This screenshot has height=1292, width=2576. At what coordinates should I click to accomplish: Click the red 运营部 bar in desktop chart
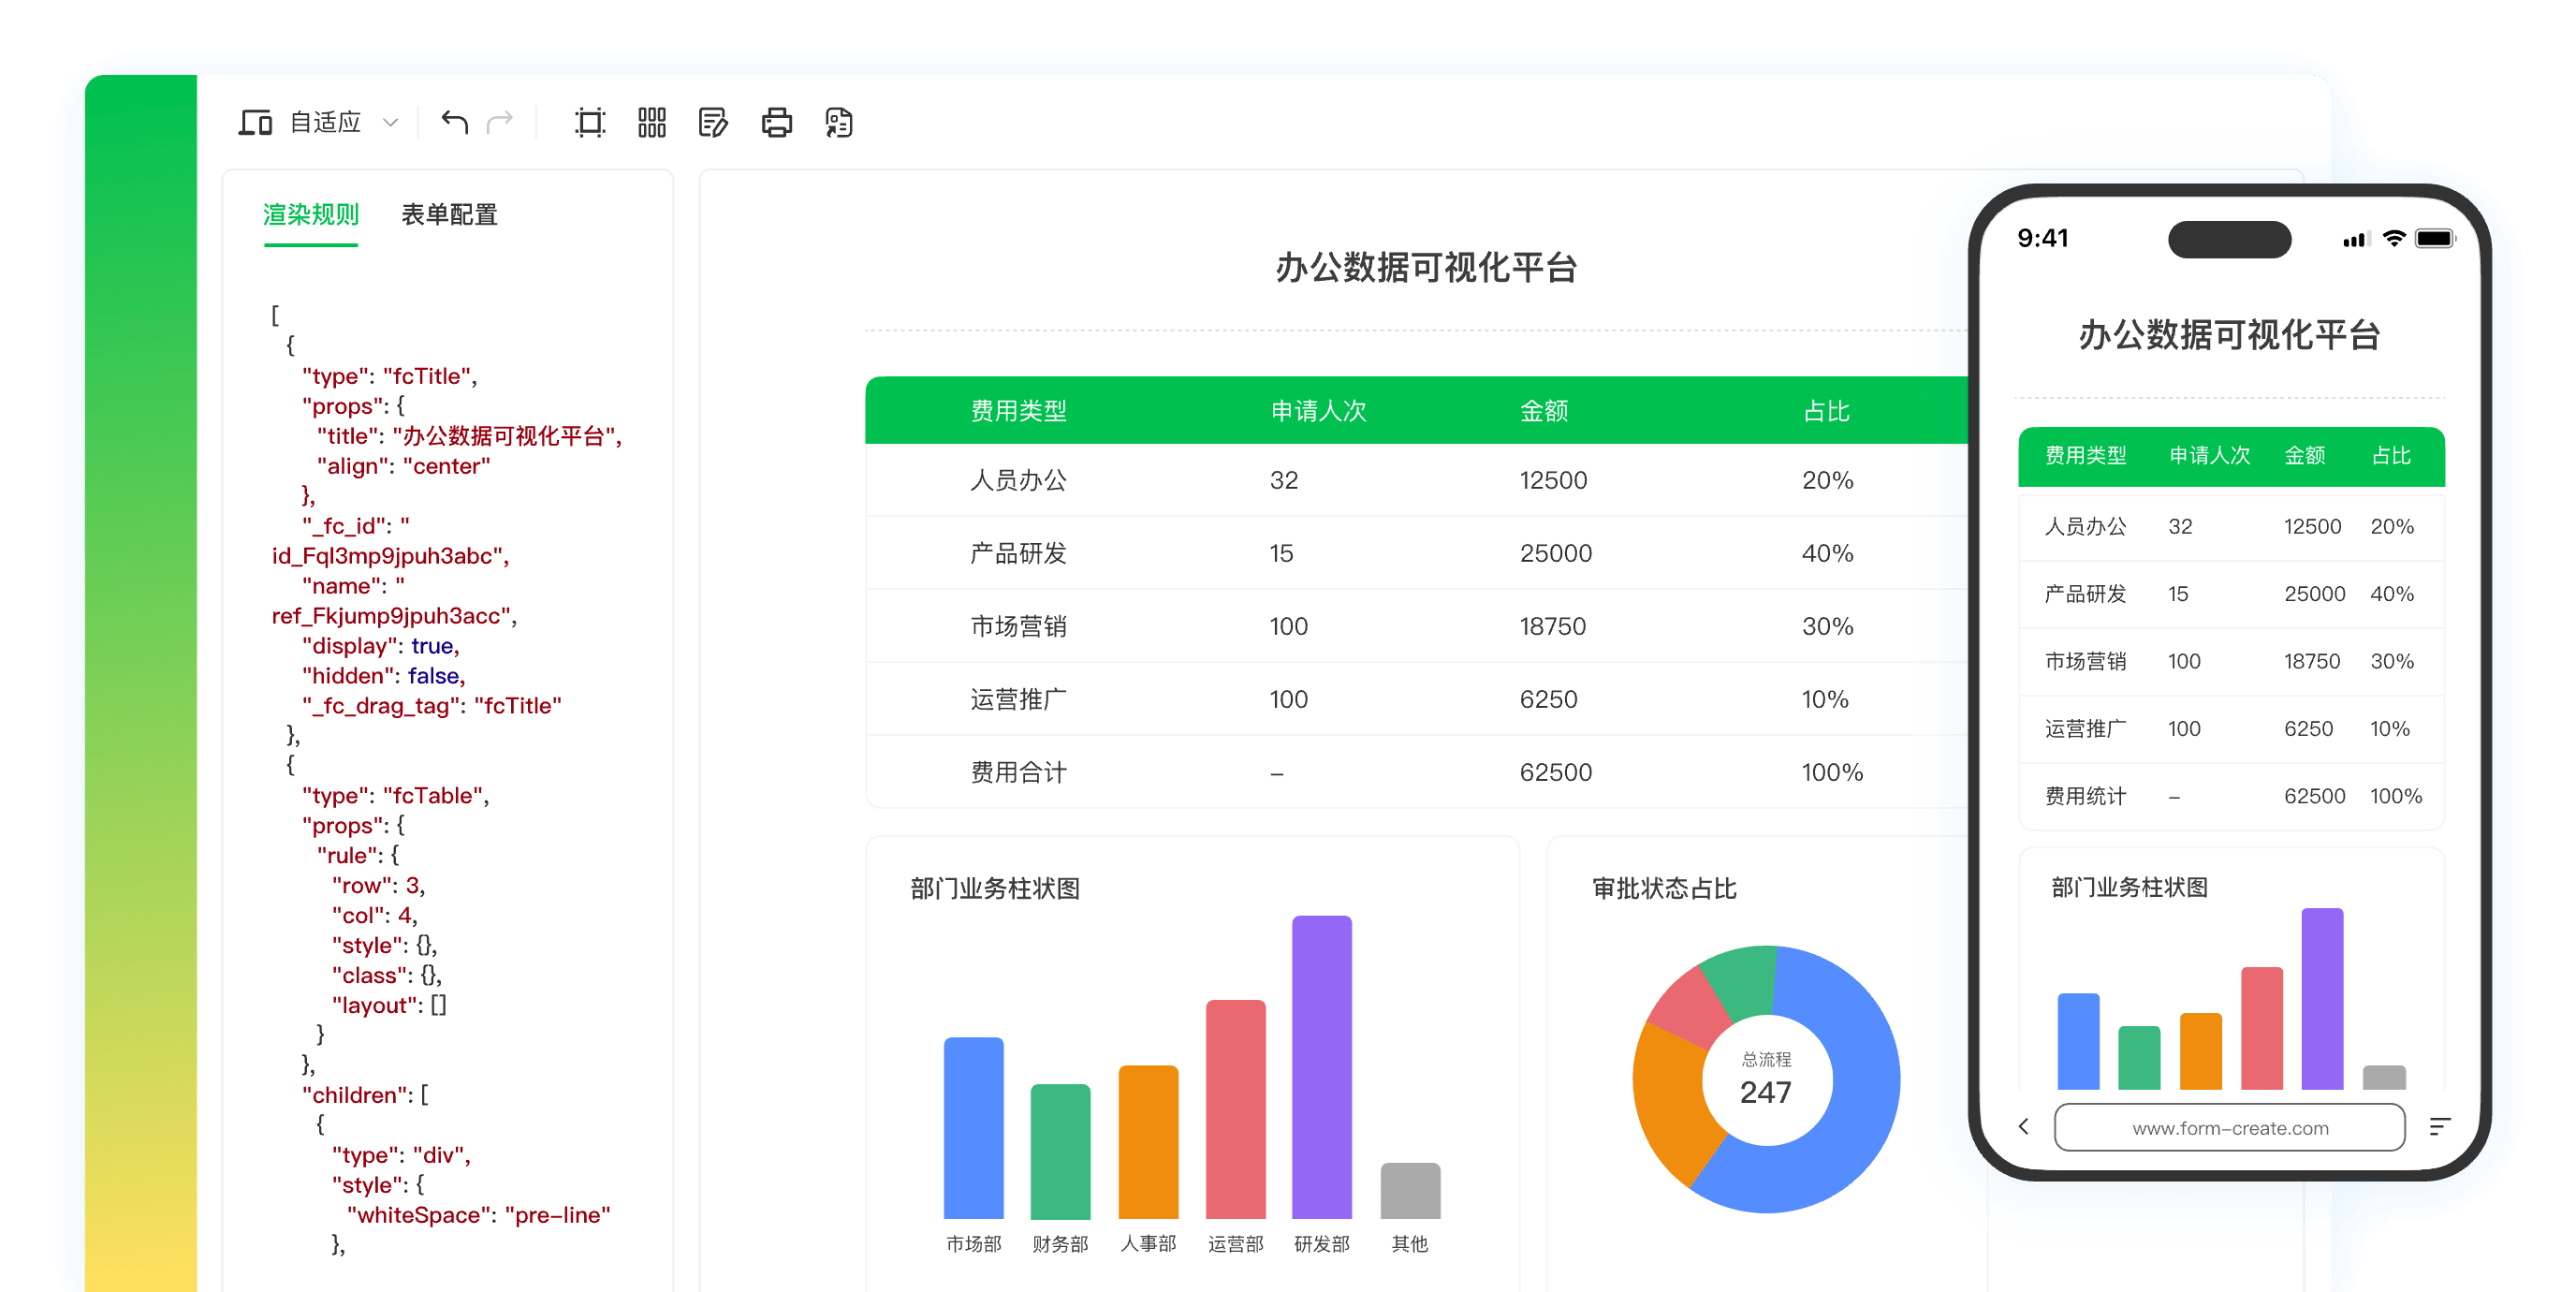pyautogui.click(x=1235, y=1109)
